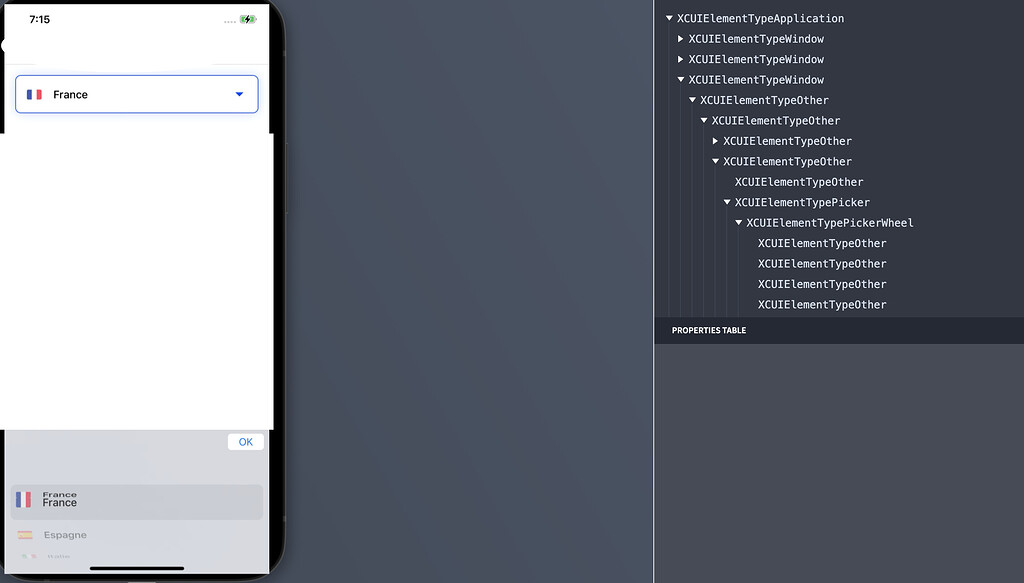Viewport: 1024px width, 583px height.
Task: Collapse the already expanded XCUIElementTypeWindow node
Action: pyautogui.click(x=680, y=80)
